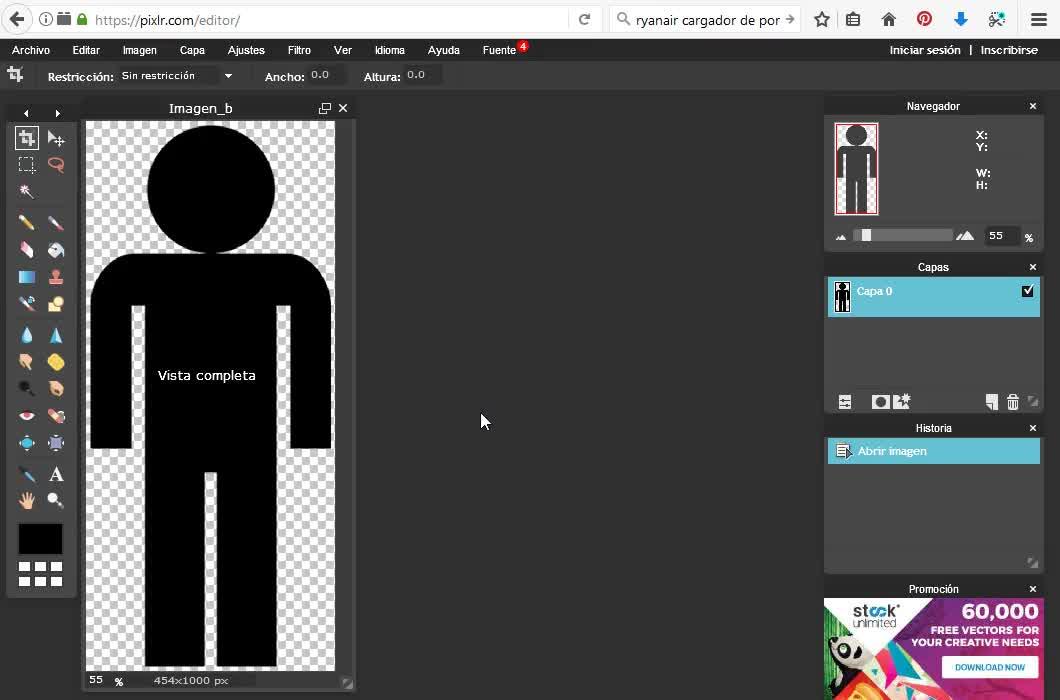The image size is (1060, 700).
Task: Select the Text tool
Action: click(56, 474)
